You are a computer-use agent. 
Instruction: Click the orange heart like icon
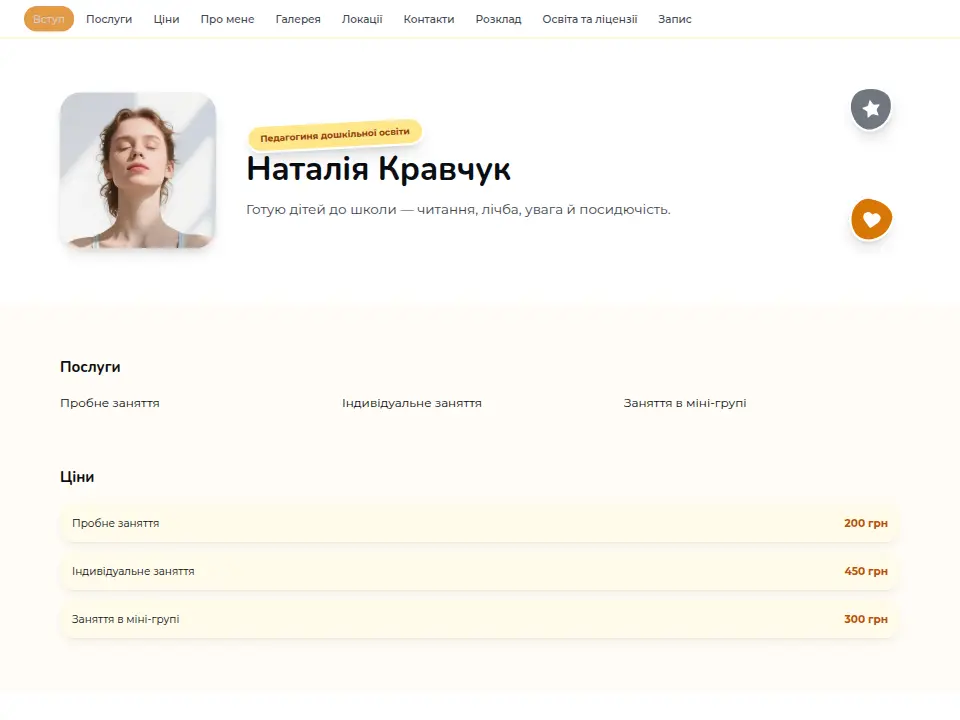point(871,219)
